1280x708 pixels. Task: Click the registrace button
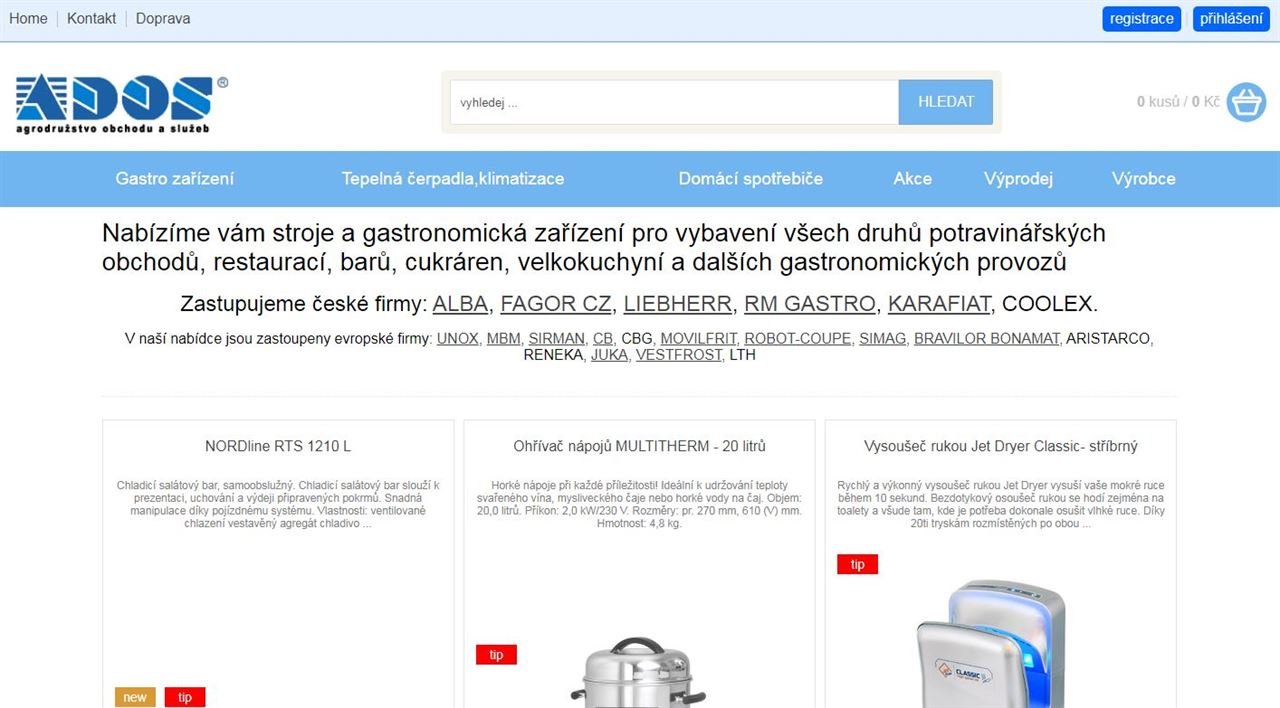point(1142,19)
